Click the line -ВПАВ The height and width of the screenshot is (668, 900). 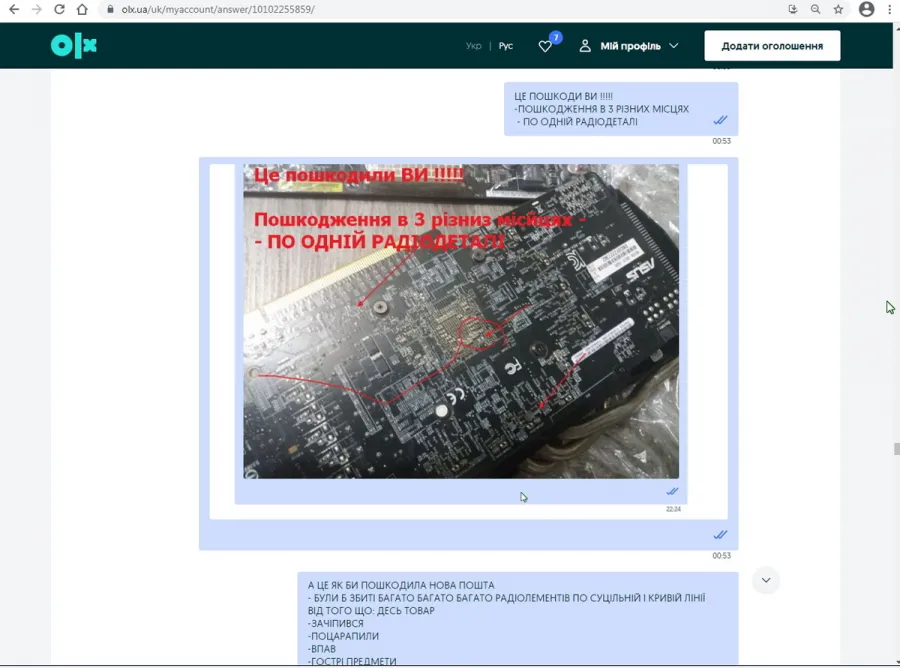tap(322, 648)
